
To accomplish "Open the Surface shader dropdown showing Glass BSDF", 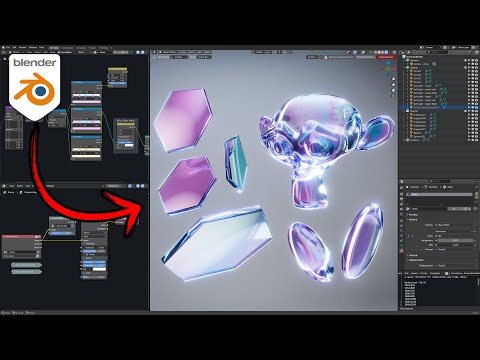I will point(455,225).
